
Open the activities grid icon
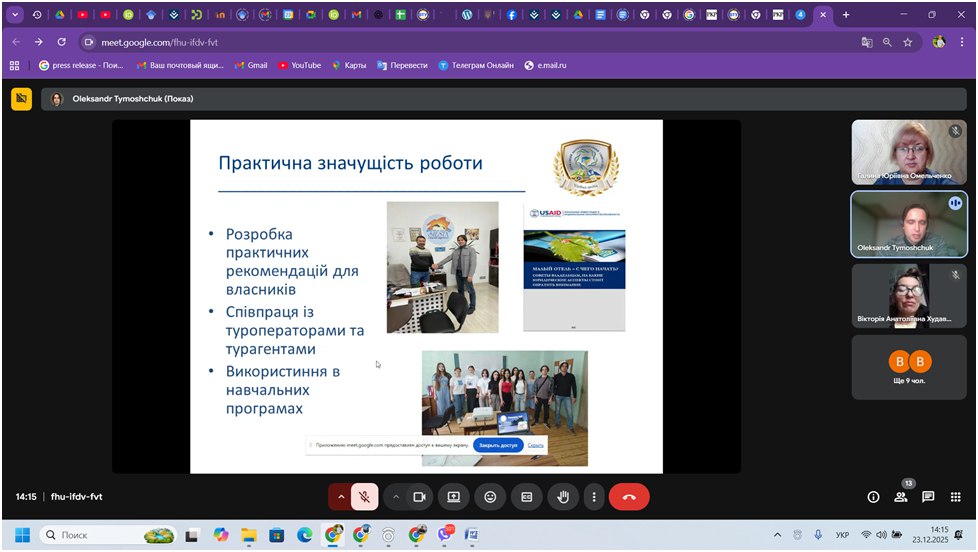[956, 497]
